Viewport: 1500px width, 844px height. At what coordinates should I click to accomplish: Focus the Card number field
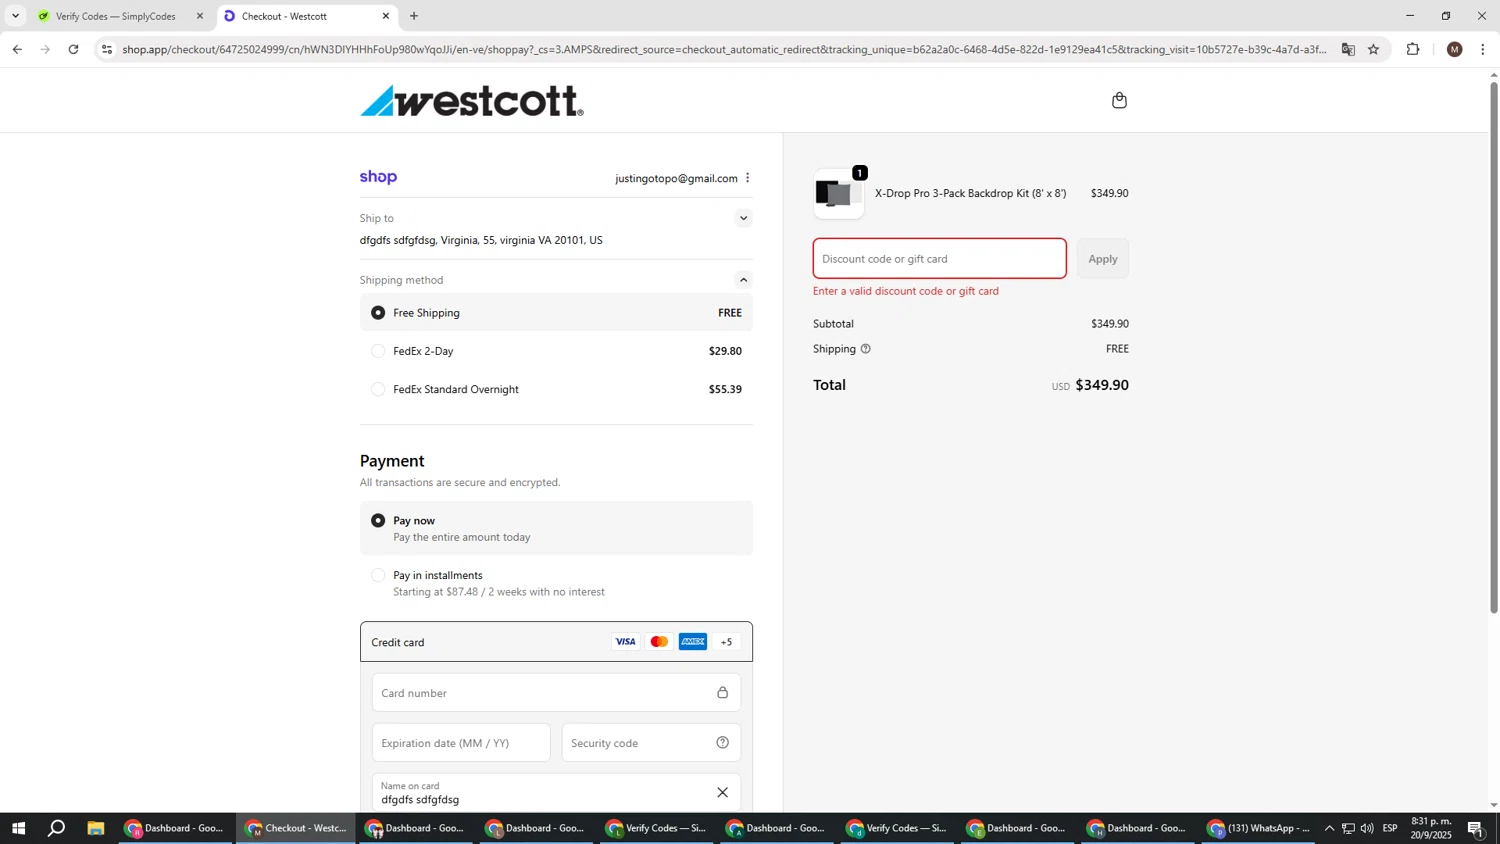pos(556,693)
